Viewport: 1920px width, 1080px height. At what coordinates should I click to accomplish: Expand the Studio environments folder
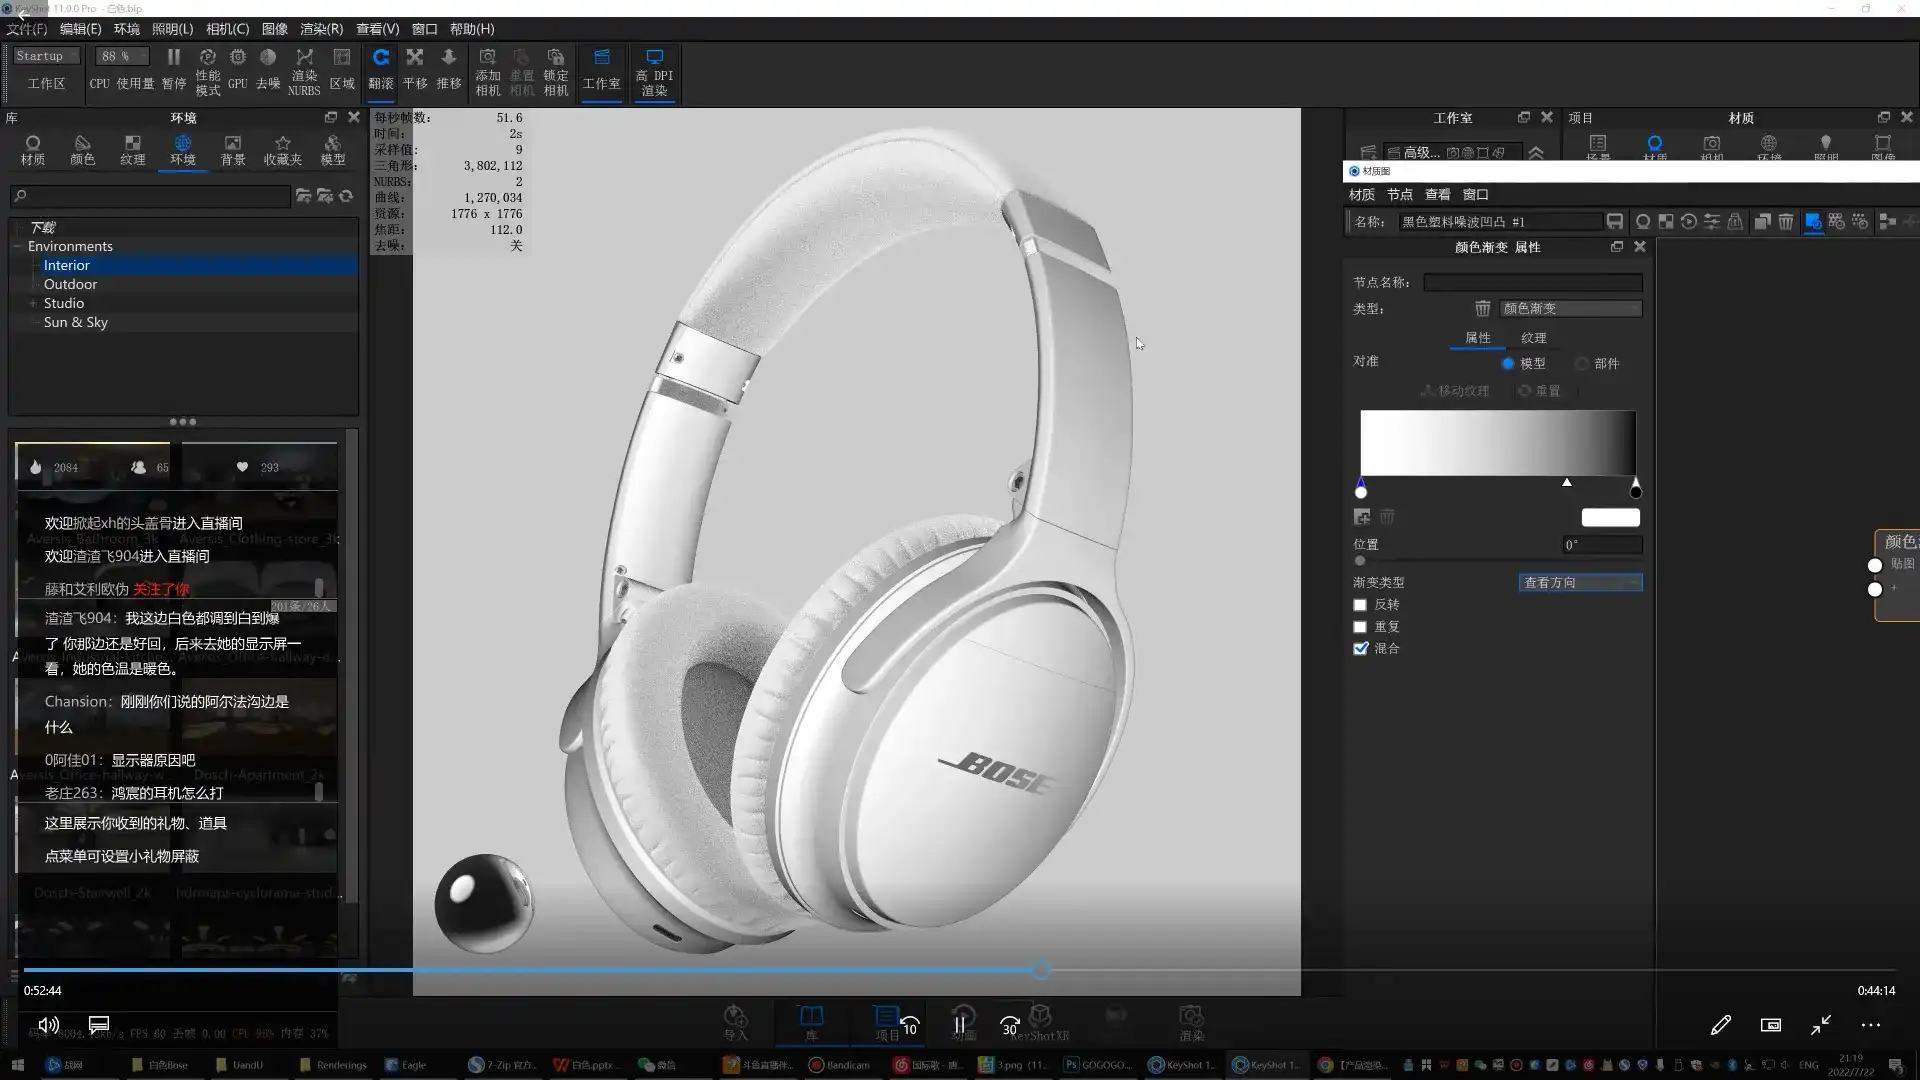tap(33, 303)
